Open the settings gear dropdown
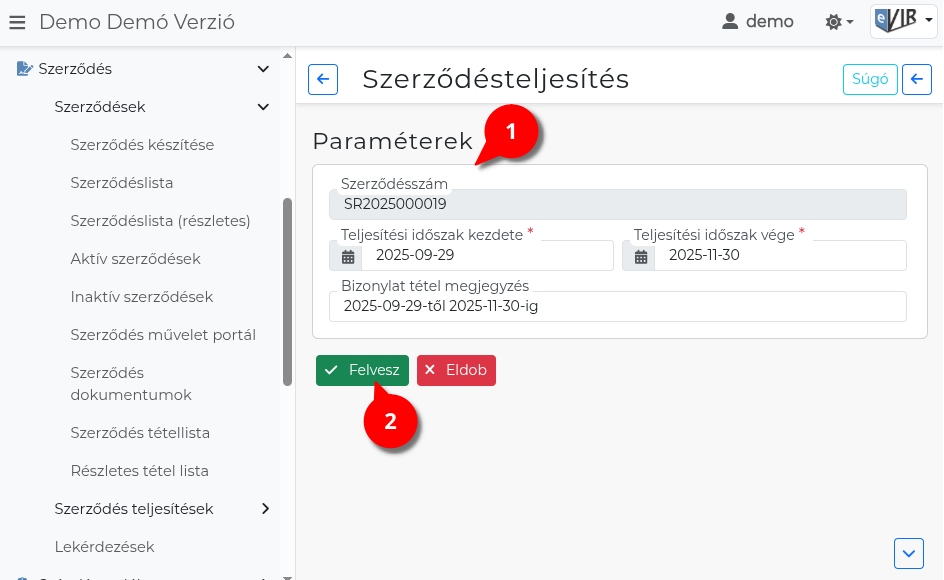 pyautogui.click(x=838, y=22)
